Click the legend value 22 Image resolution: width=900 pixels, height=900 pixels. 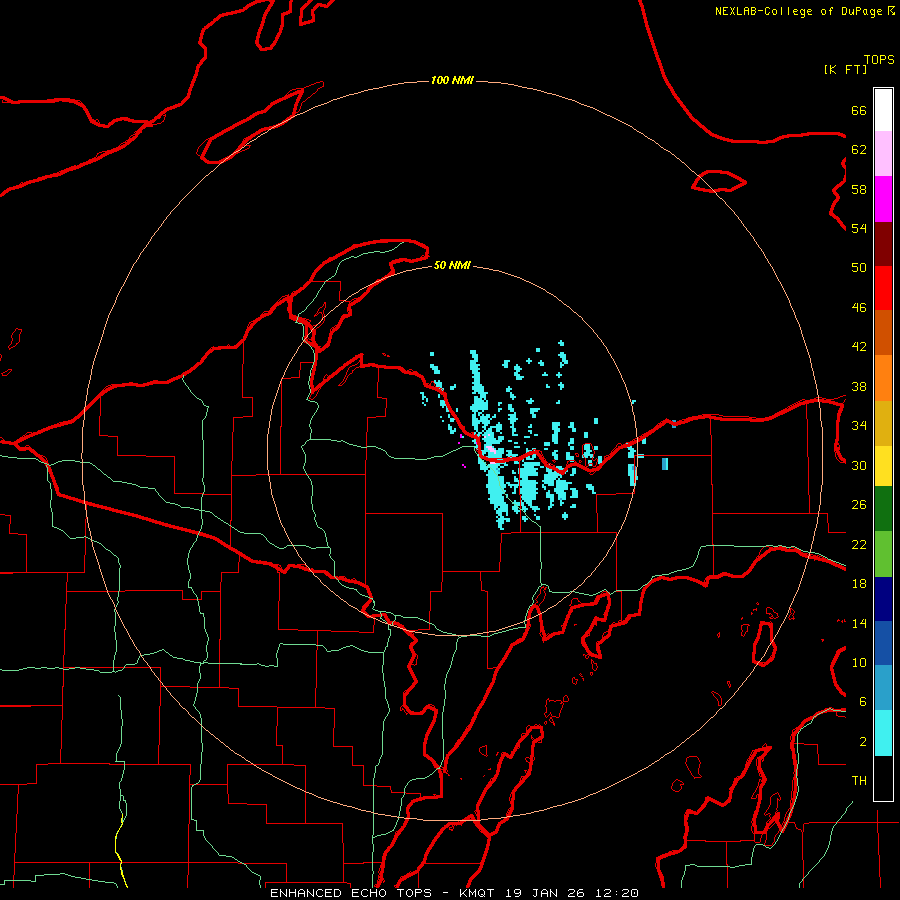click(859, 545)
